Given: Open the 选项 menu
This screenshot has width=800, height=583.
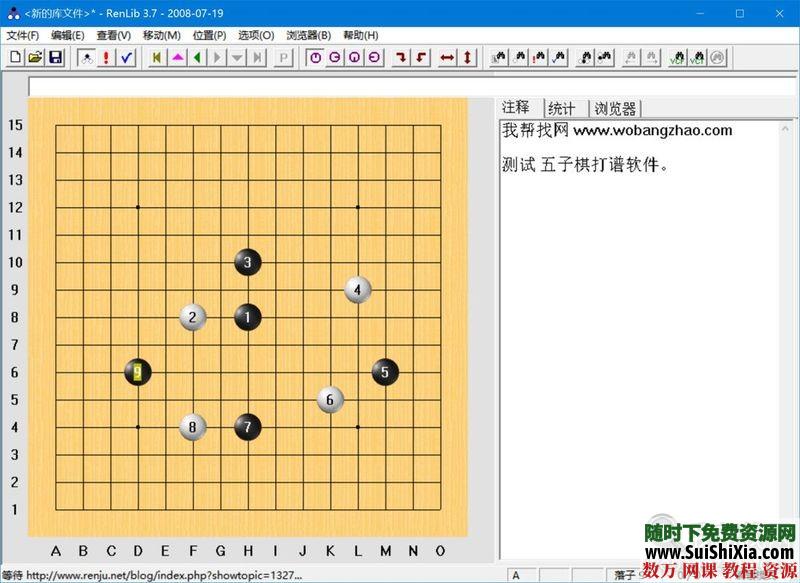Looking at the screenshot, I should tap(258, 35).
